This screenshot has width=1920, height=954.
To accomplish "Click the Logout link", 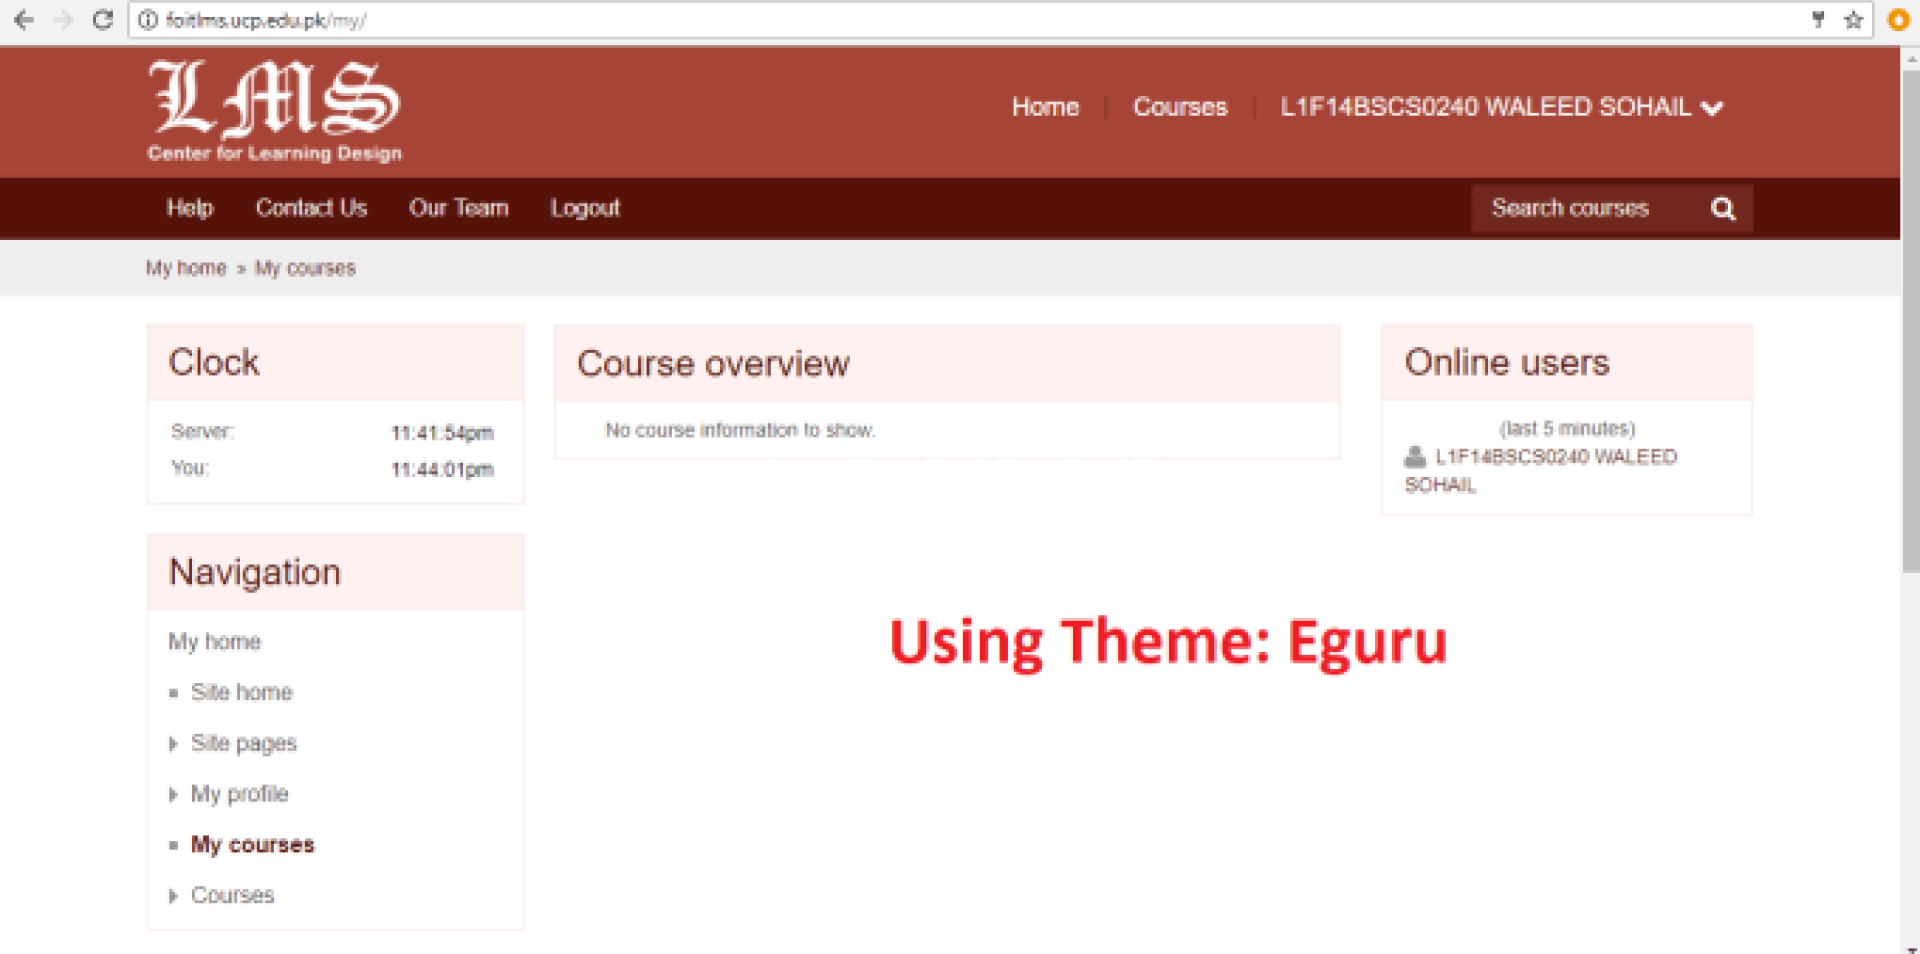I will tap(584, 208).
